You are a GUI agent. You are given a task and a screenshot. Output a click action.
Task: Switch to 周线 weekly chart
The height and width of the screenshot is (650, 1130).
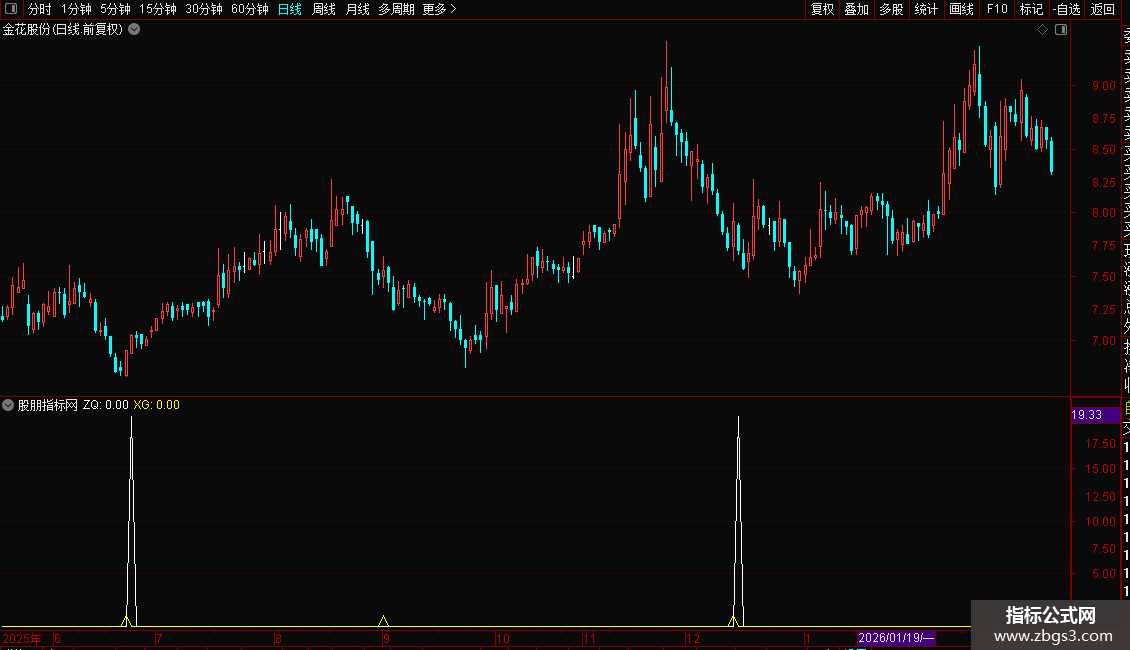pyautogui.click(x=324, y=9)
